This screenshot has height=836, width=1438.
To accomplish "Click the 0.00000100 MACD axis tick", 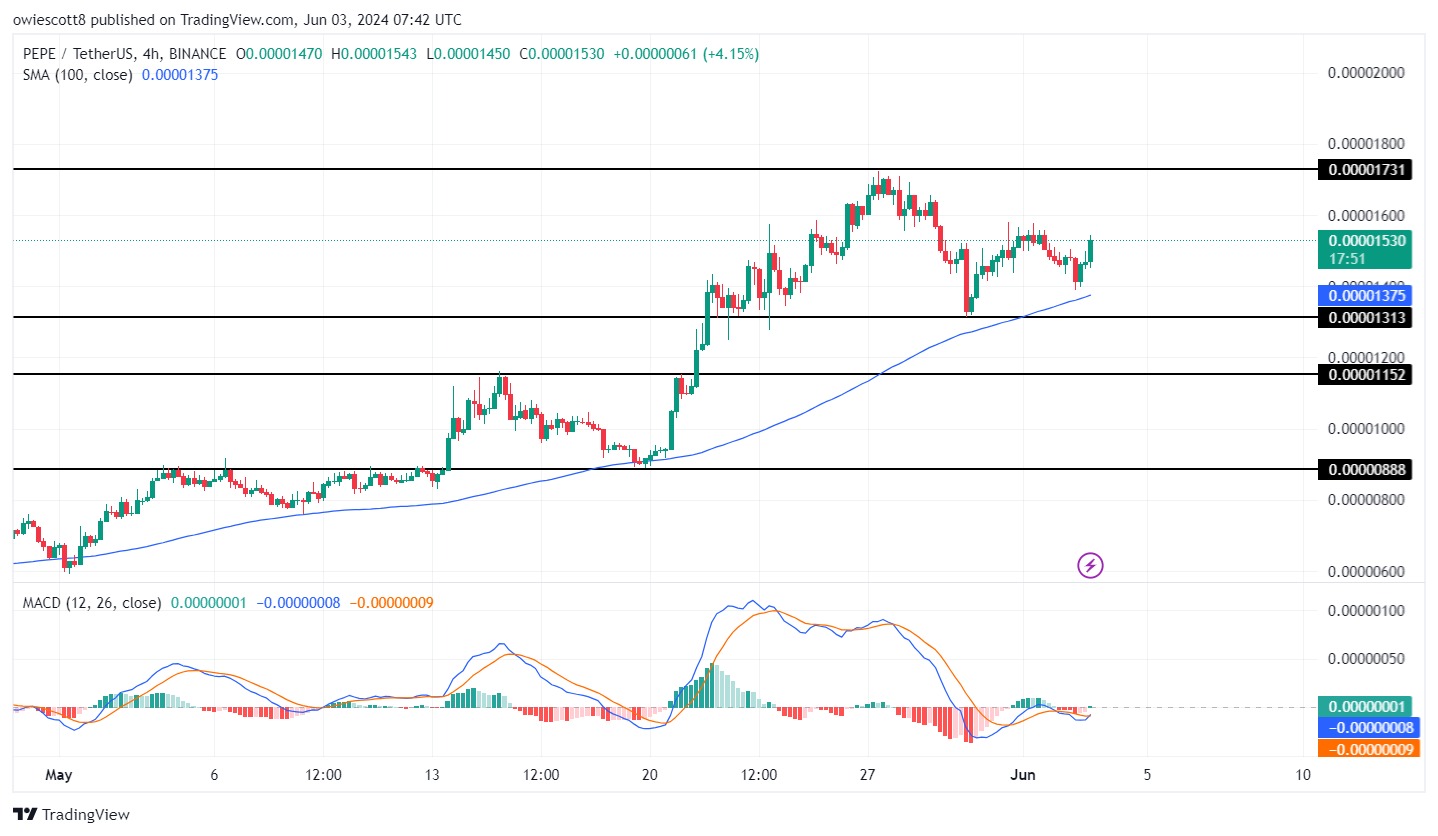I will coord(1365,611).
